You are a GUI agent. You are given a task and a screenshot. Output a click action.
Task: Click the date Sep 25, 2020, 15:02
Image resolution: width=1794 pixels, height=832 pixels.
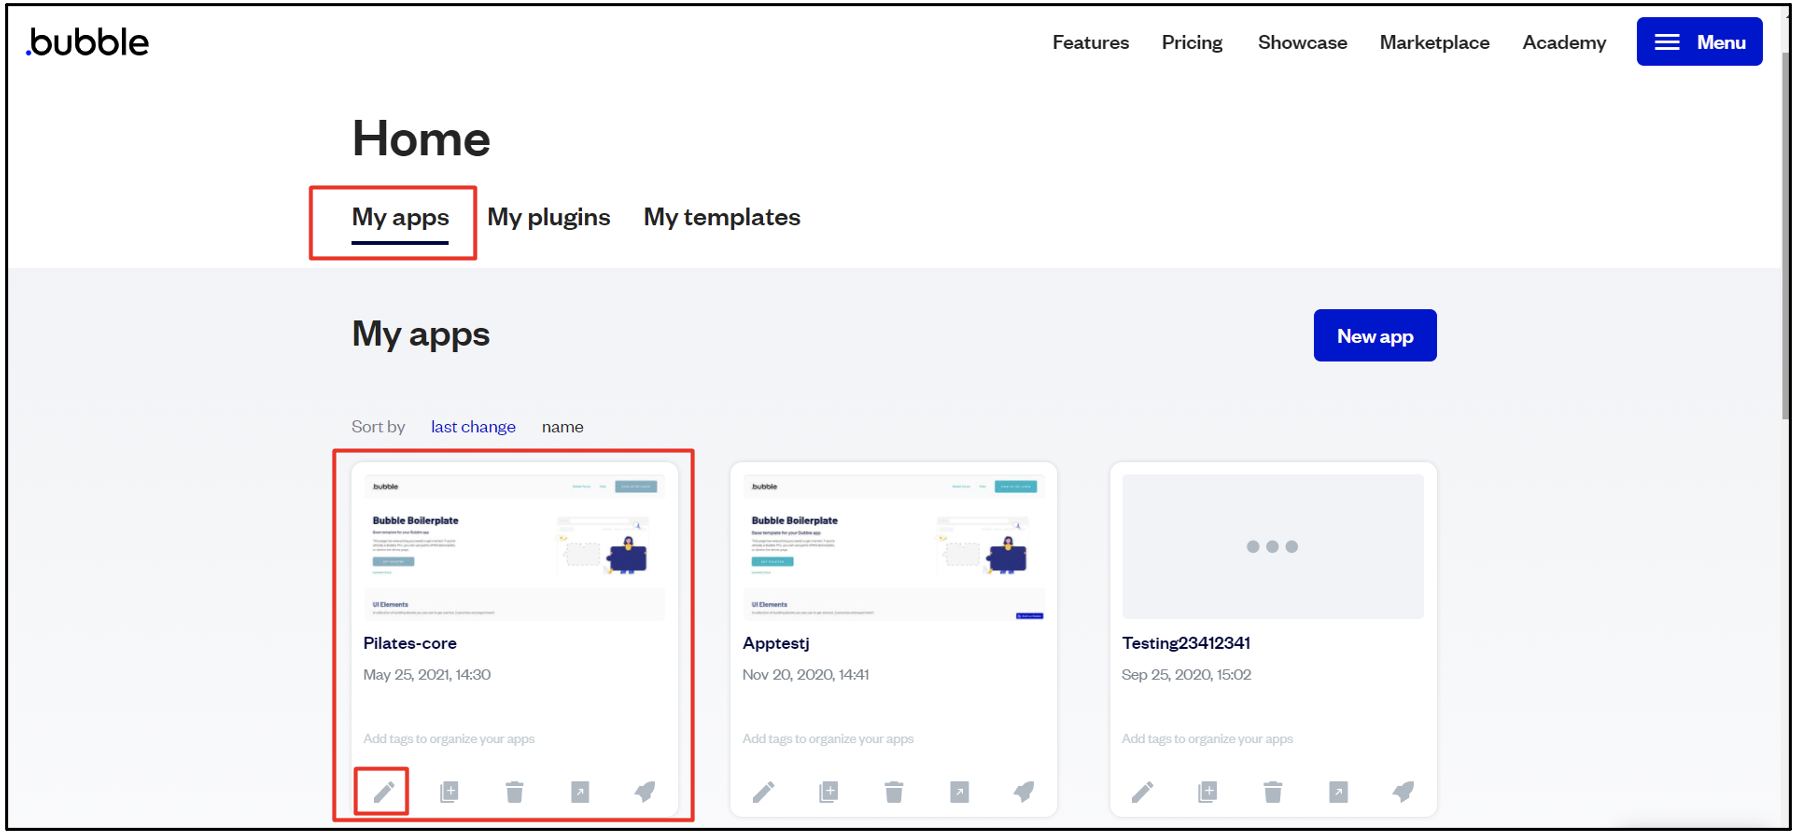point(1186,675)
